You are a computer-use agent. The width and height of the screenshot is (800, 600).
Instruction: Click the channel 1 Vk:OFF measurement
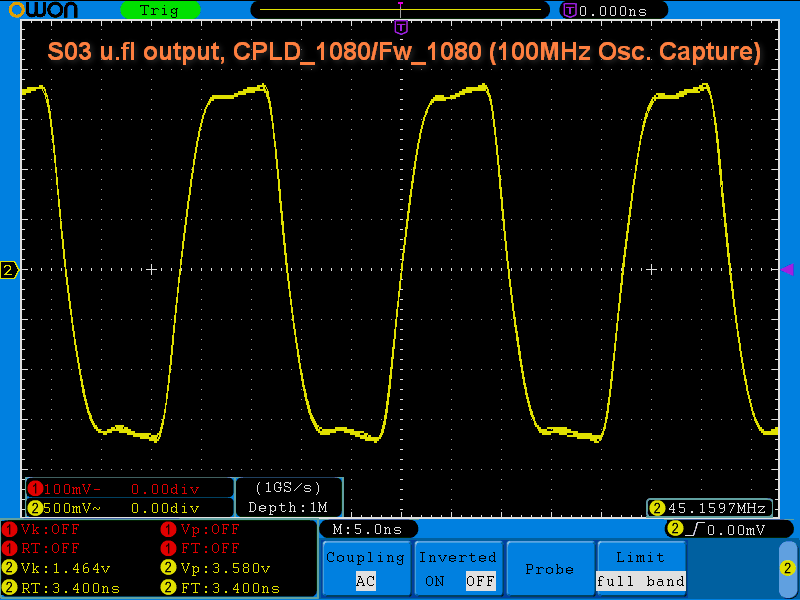50,529
